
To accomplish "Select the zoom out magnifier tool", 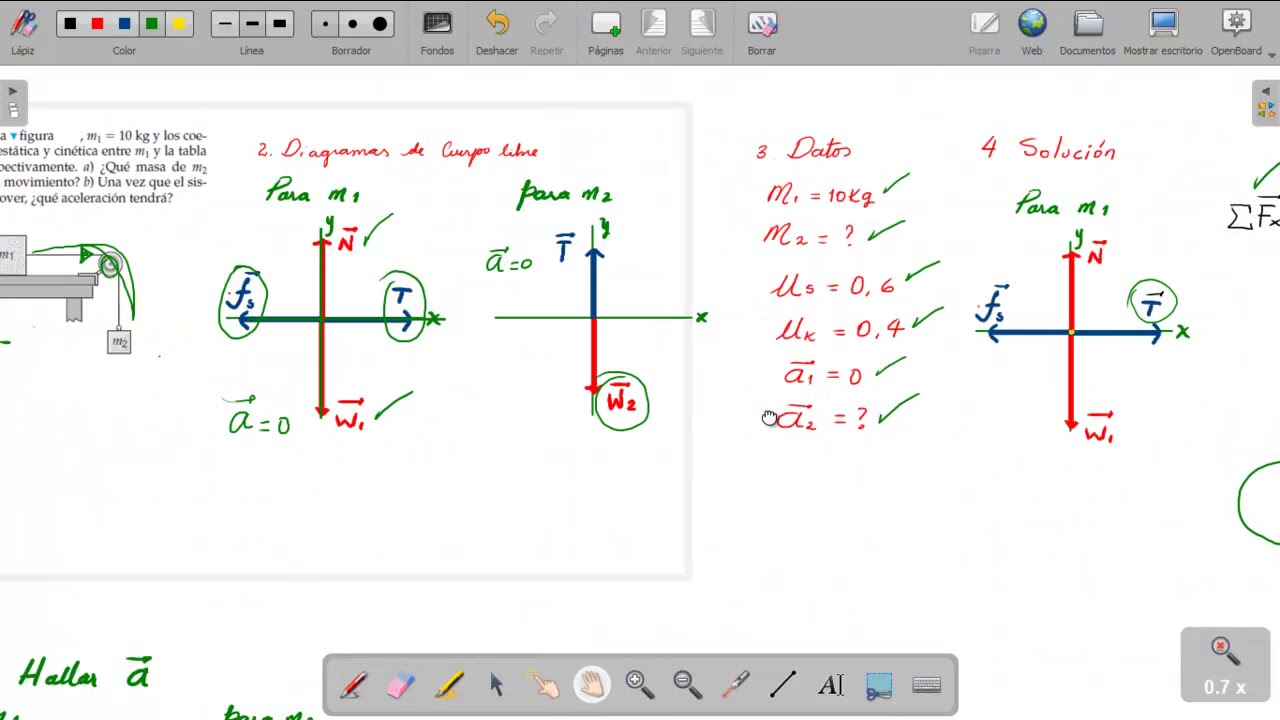I will coord(687,685).
